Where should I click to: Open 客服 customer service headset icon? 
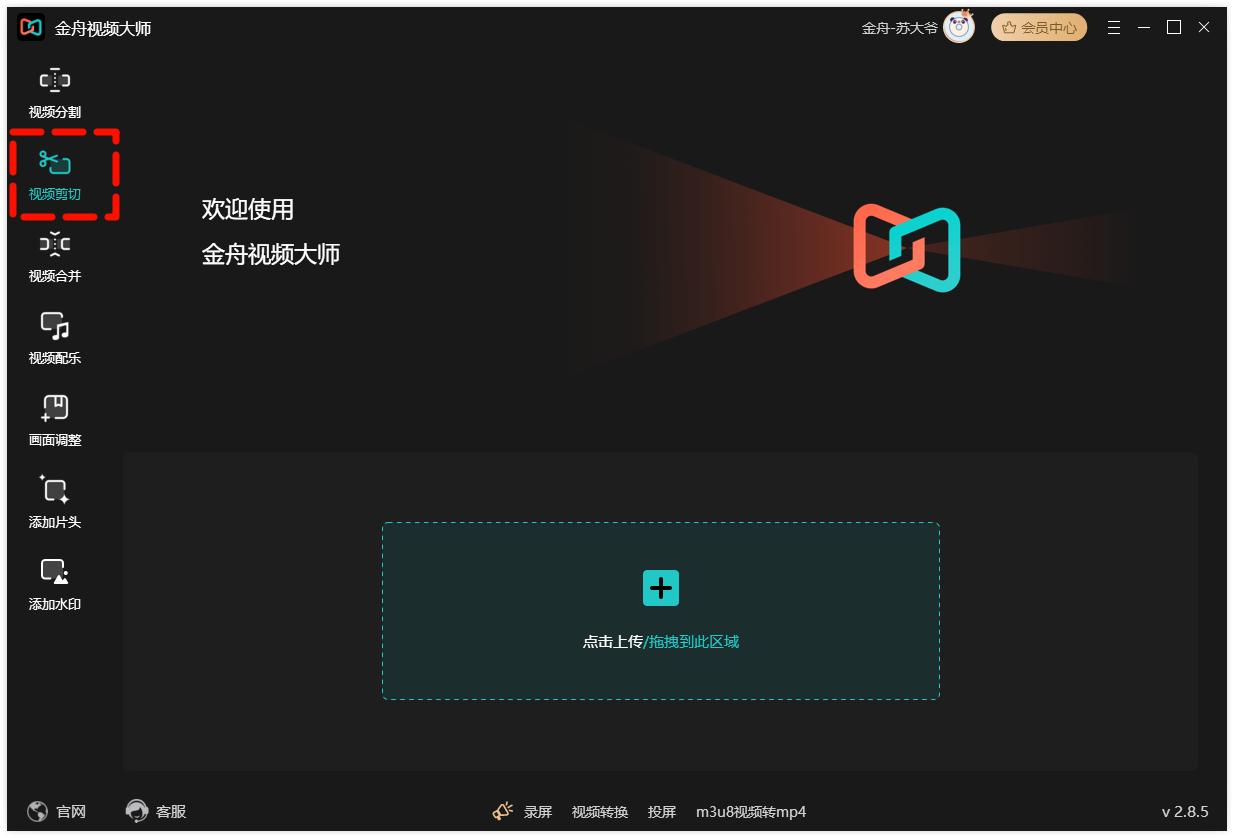click(137, 811)
